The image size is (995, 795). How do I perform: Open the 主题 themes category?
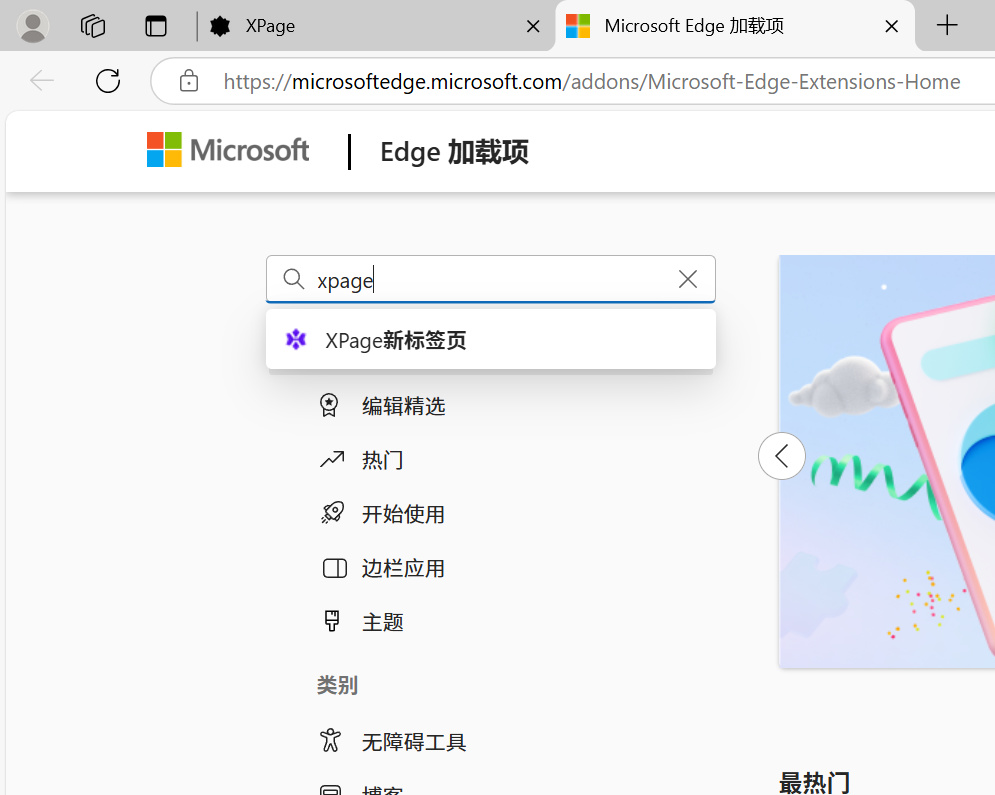coord(382,622)
